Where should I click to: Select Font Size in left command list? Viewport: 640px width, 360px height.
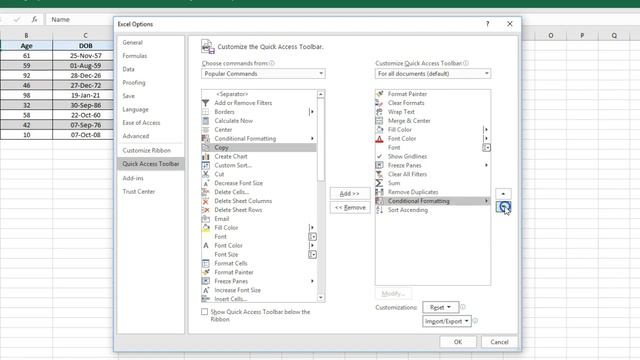point(259,254)
